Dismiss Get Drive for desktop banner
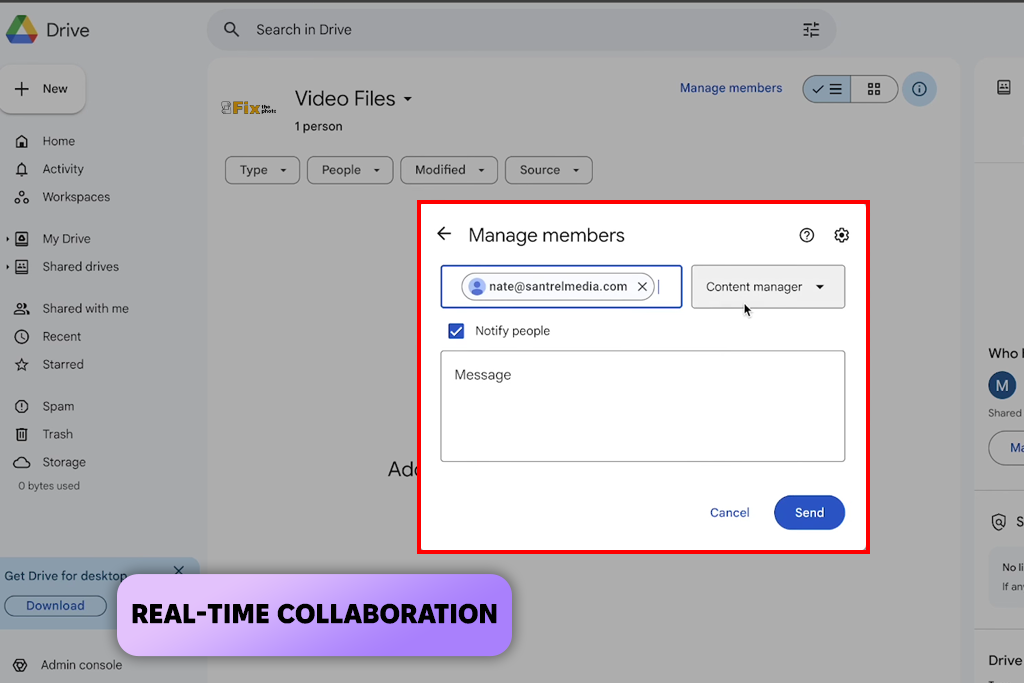Image resolution: width=1024 pixels, height=683 pixels. coord(178,570)
